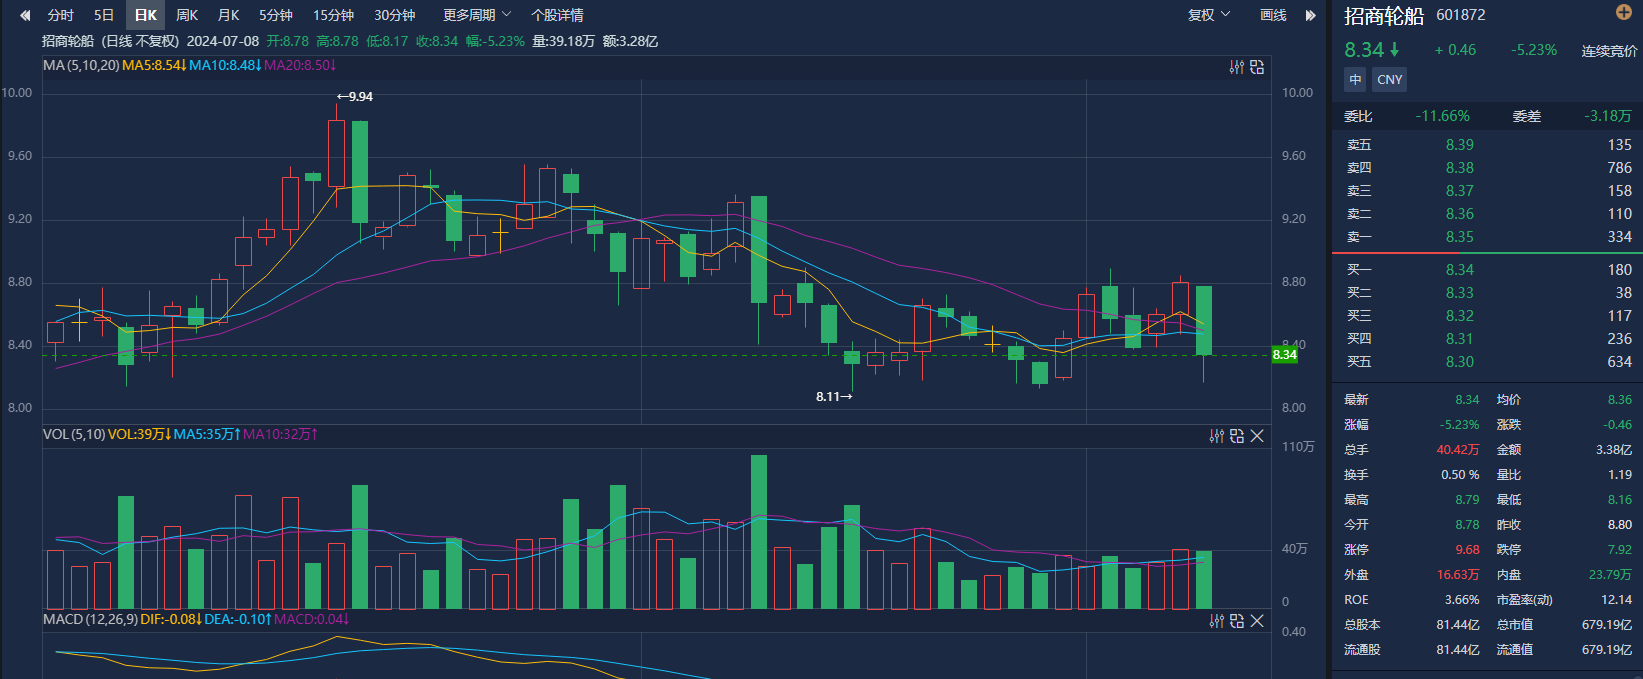Open the 个股详情 link

pos(557,15)
